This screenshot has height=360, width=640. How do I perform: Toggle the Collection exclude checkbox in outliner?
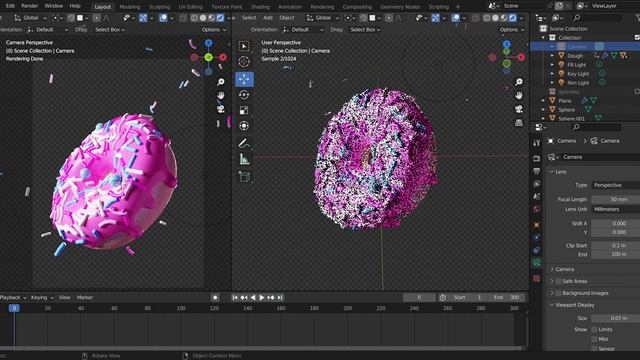point(637,38)
